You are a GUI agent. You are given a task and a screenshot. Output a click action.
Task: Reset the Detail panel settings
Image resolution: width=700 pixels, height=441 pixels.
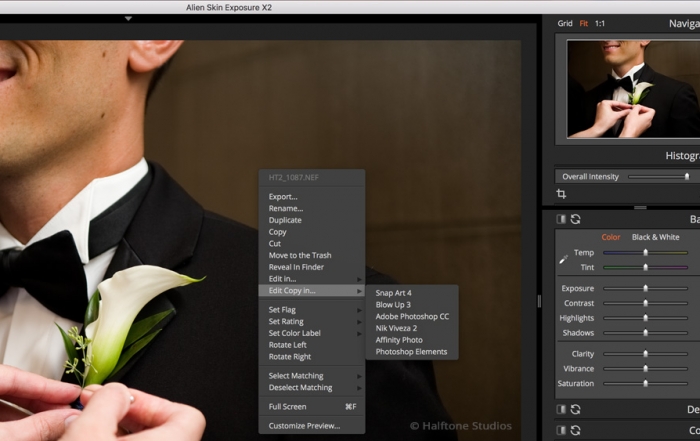click(575, 409)
